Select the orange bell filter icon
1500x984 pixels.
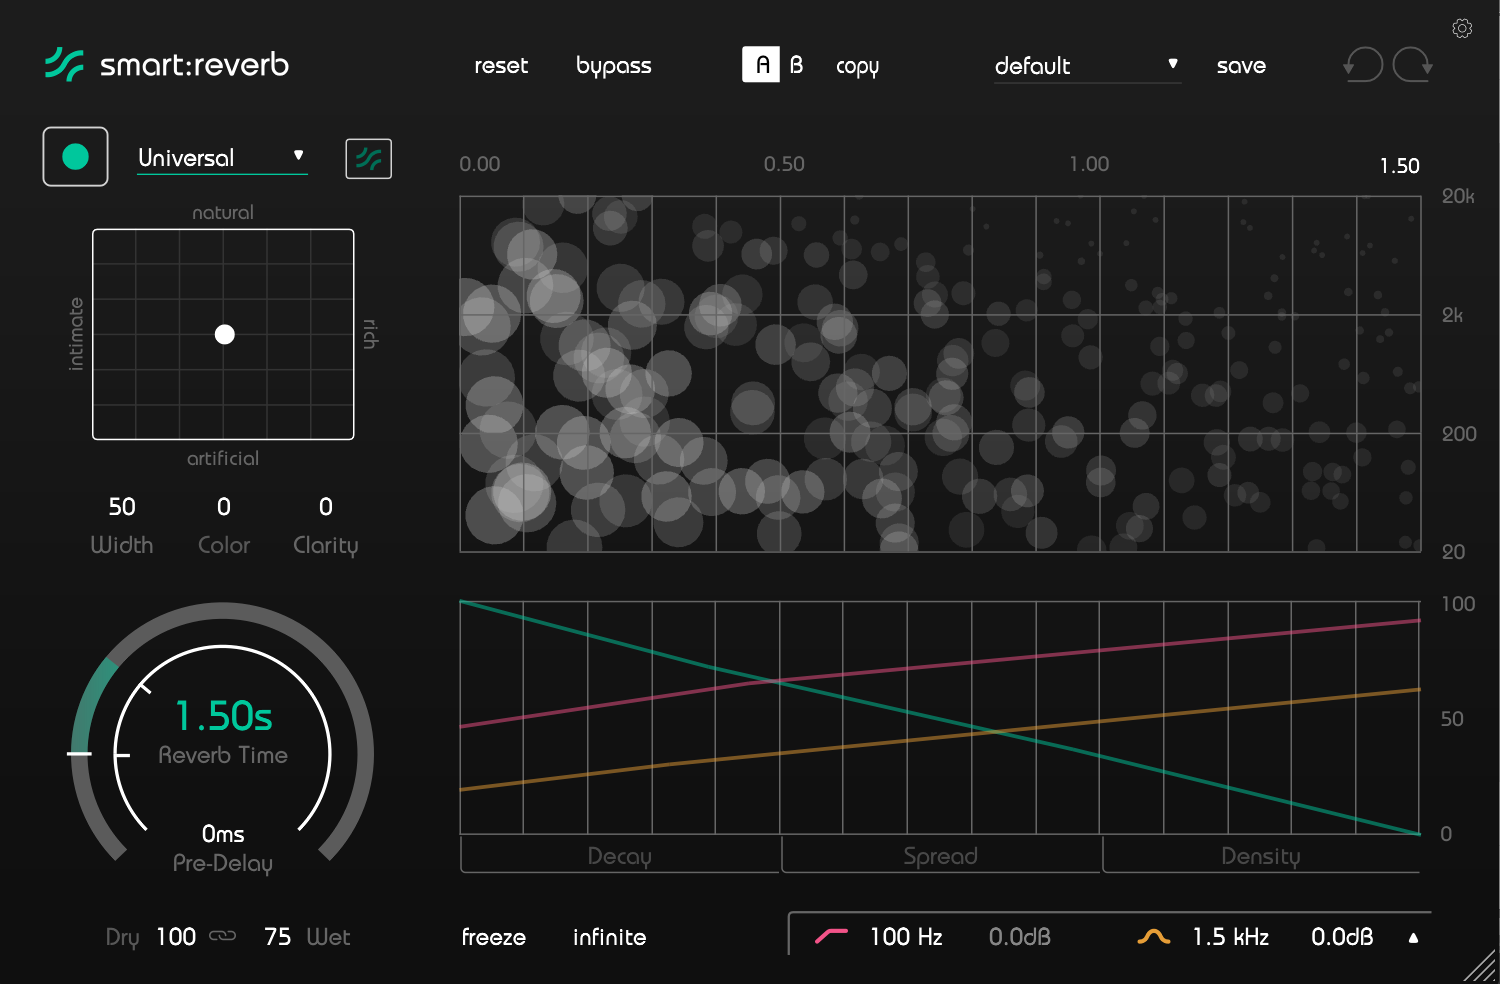coord(1153,937)
